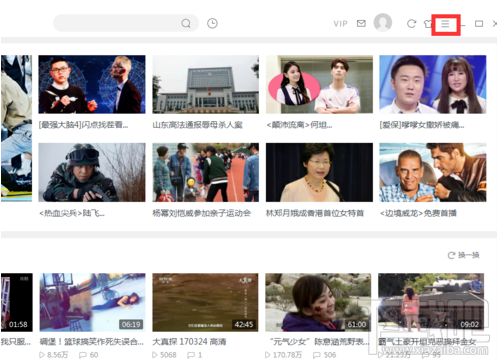Play the 42:45 大真探 video thumbnail

click(x=205, y=302)
